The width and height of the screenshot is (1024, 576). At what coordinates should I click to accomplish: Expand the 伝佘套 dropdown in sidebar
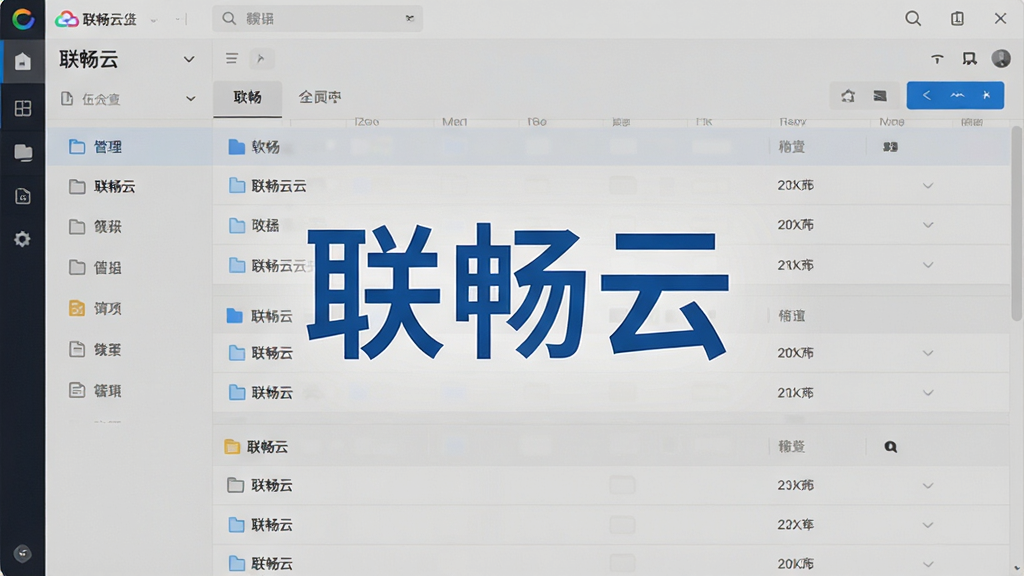click(190, 99)
